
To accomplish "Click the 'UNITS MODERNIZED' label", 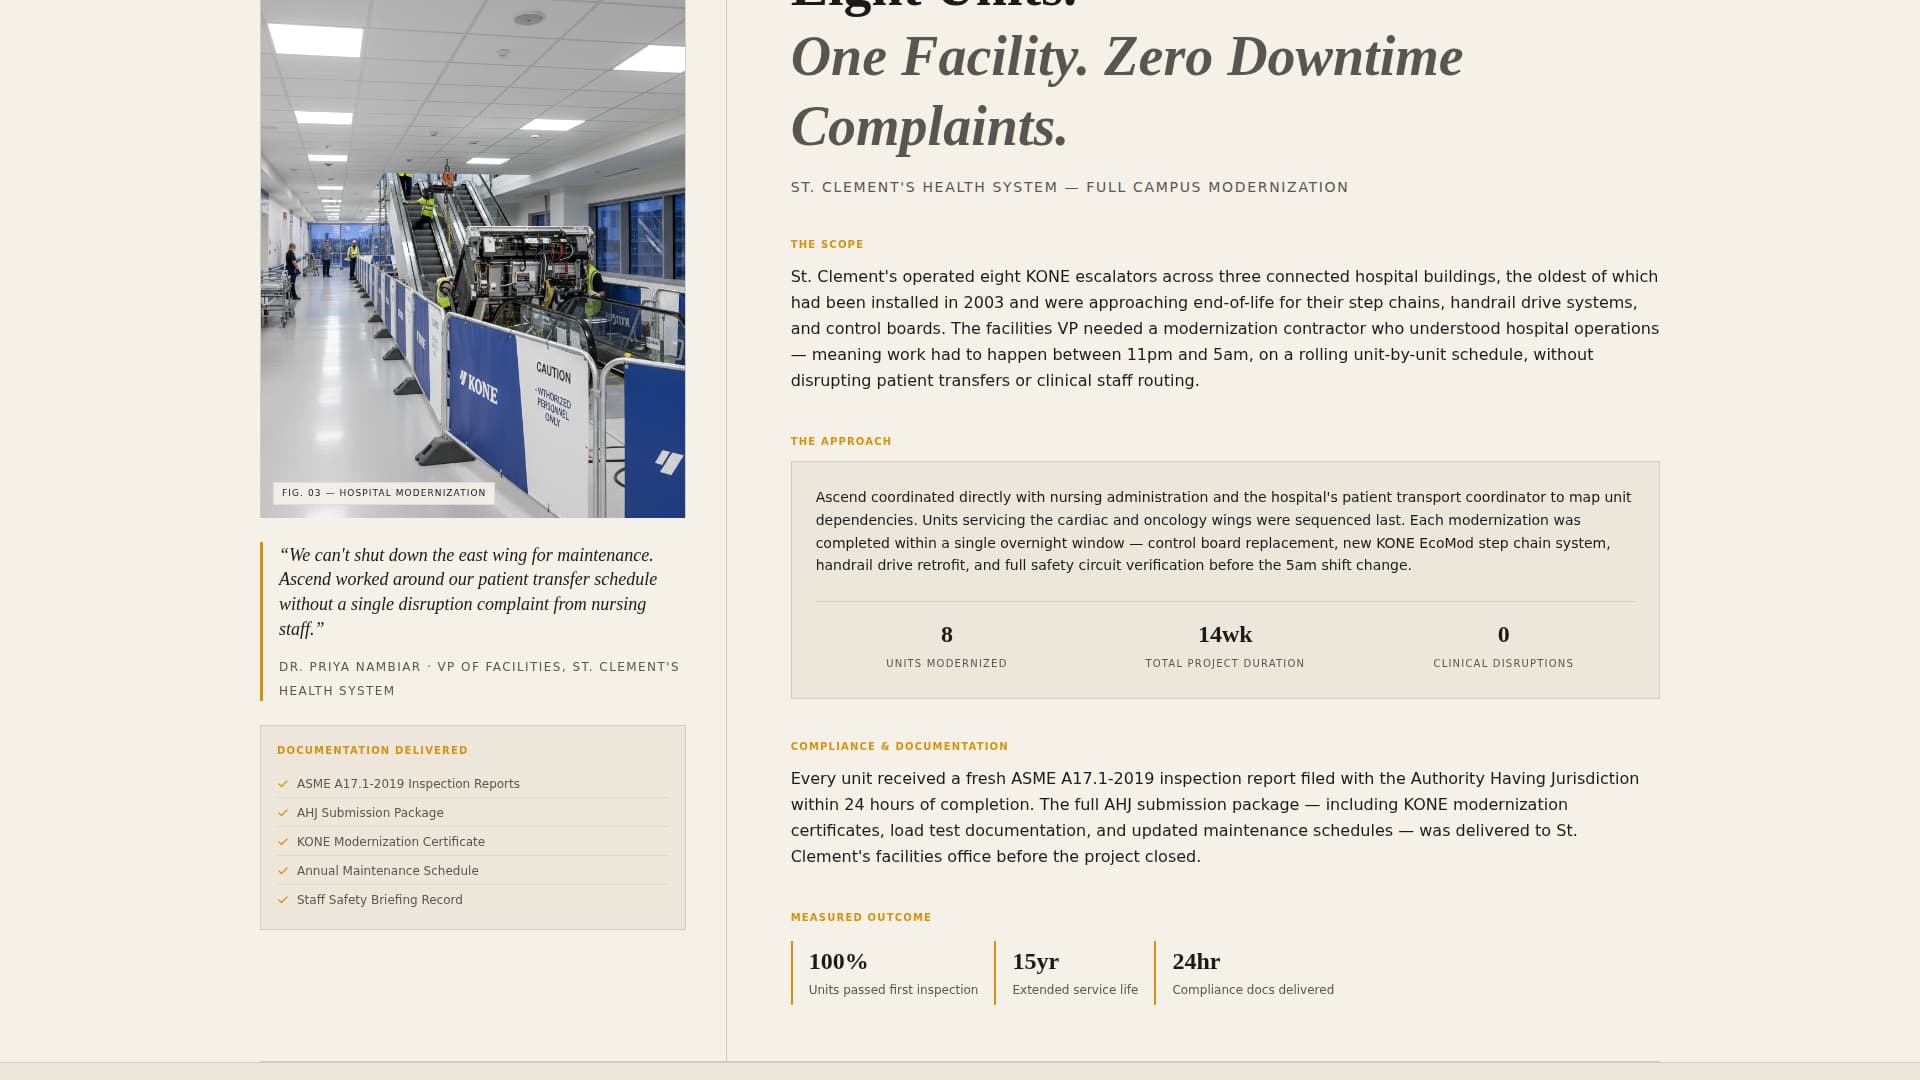I will pyautogui.click(x=946, y=663).
